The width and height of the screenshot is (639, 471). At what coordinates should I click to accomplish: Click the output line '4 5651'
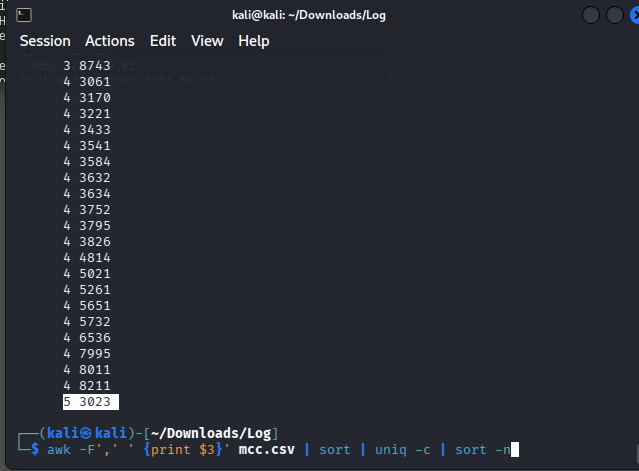tap(87, 306)
